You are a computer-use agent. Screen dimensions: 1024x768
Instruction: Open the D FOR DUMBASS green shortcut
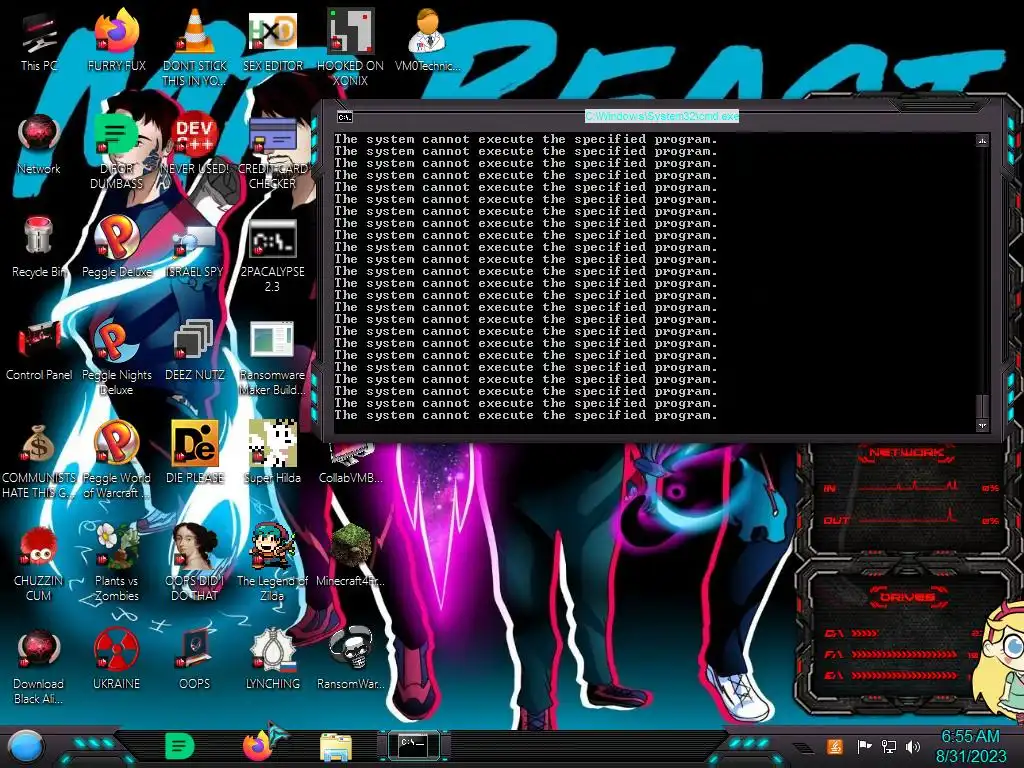[x=116, y=150]
